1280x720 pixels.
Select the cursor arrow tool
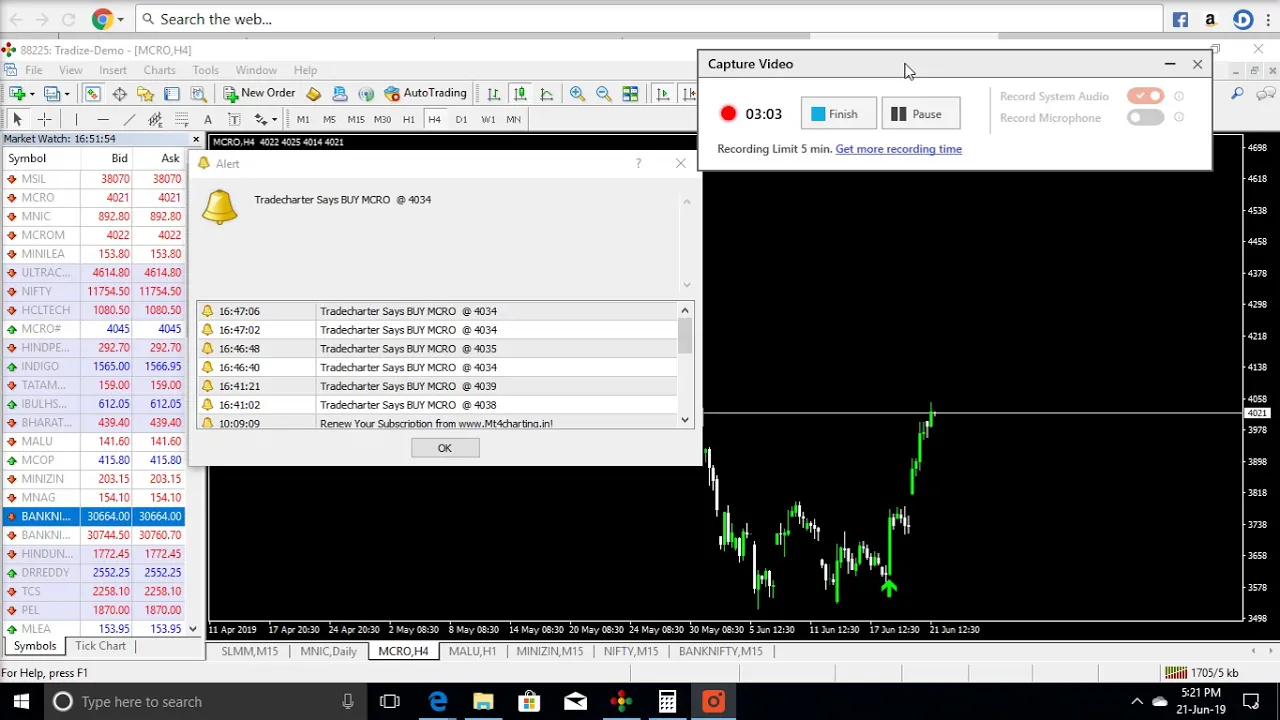pos(17,119)
